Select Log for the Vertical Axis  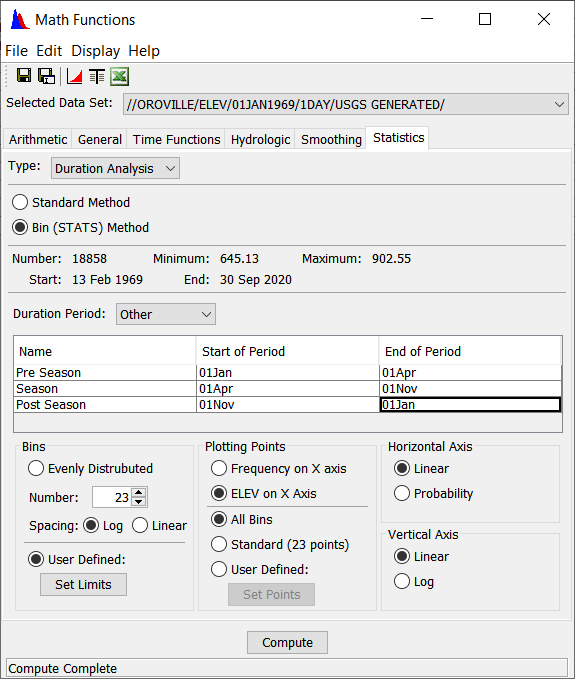tap(402, 582)
